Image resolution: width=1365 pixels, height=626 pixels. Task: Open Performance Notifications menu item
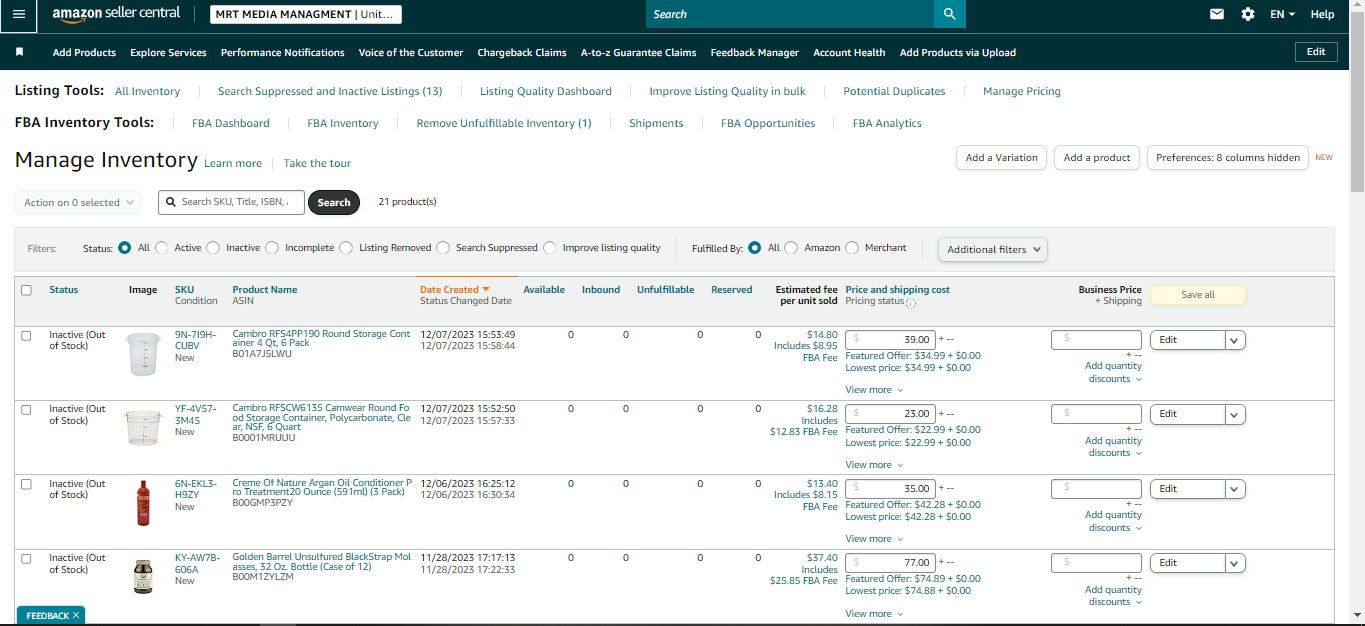[x=282, y=52]
